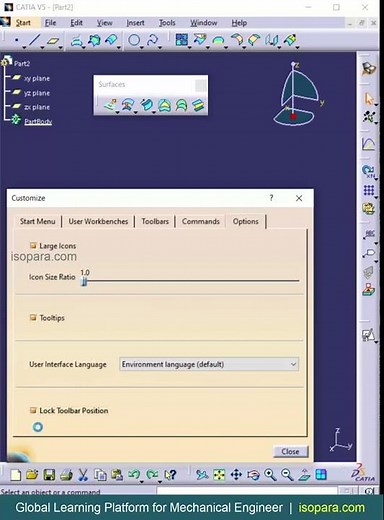Select the Spline curve tool next to Circle
This screenshot has width=384, height=520.
pos(152,40)
